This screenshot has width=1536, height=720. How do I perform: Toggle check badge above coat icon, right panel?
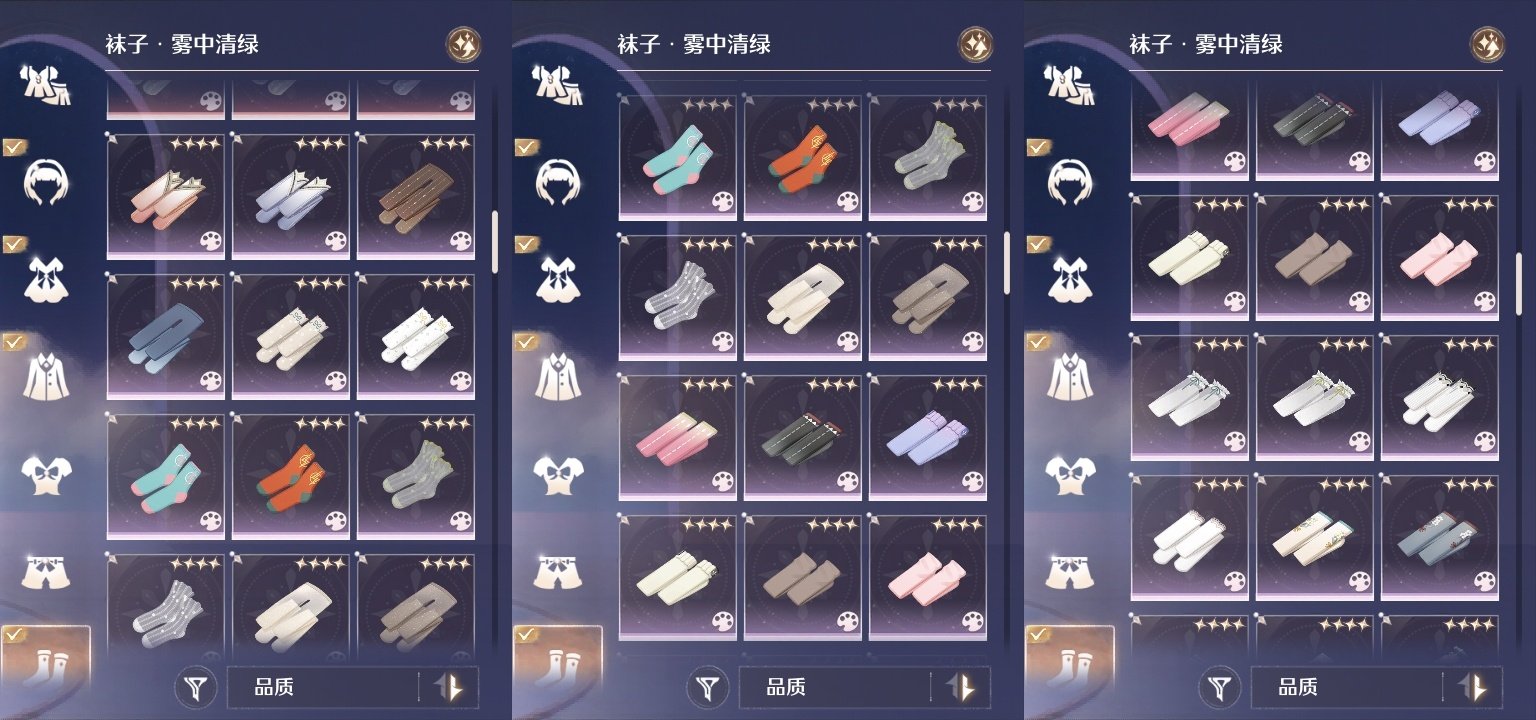pyautogui.click(x=1038, y=341)
